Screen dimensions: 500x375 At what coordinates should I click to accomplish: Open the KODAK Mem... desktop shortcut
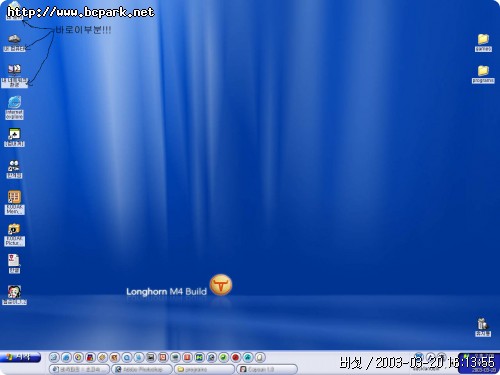14,202
